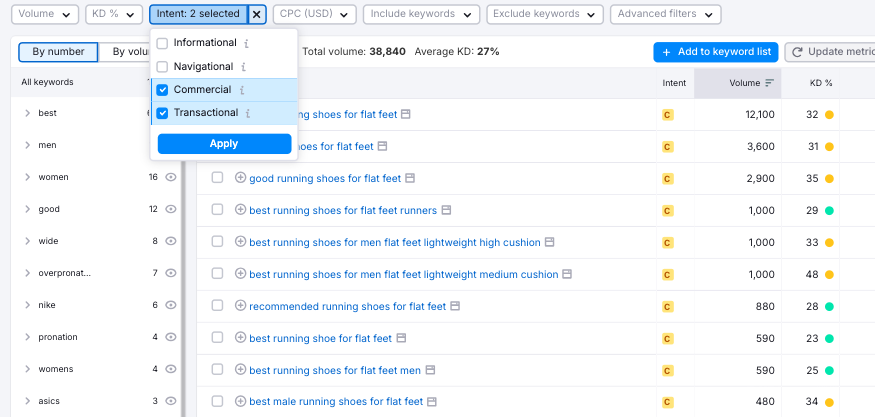Open the Advanced filters dropdown
This screenshot has width=875, height=417.
click(x=666, y=15)
